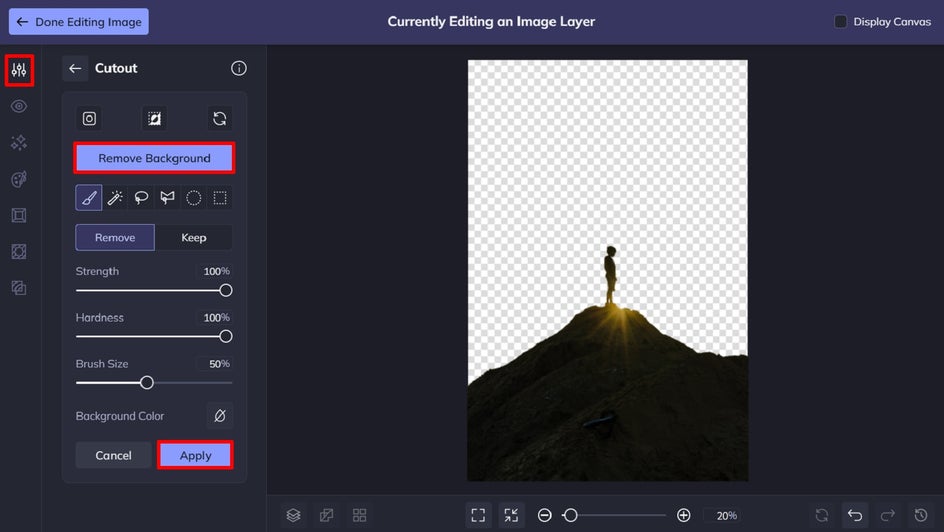944x532 pixels.
Task: Open the sparkles Effects sidebar tab
Action: coord(19,143)
